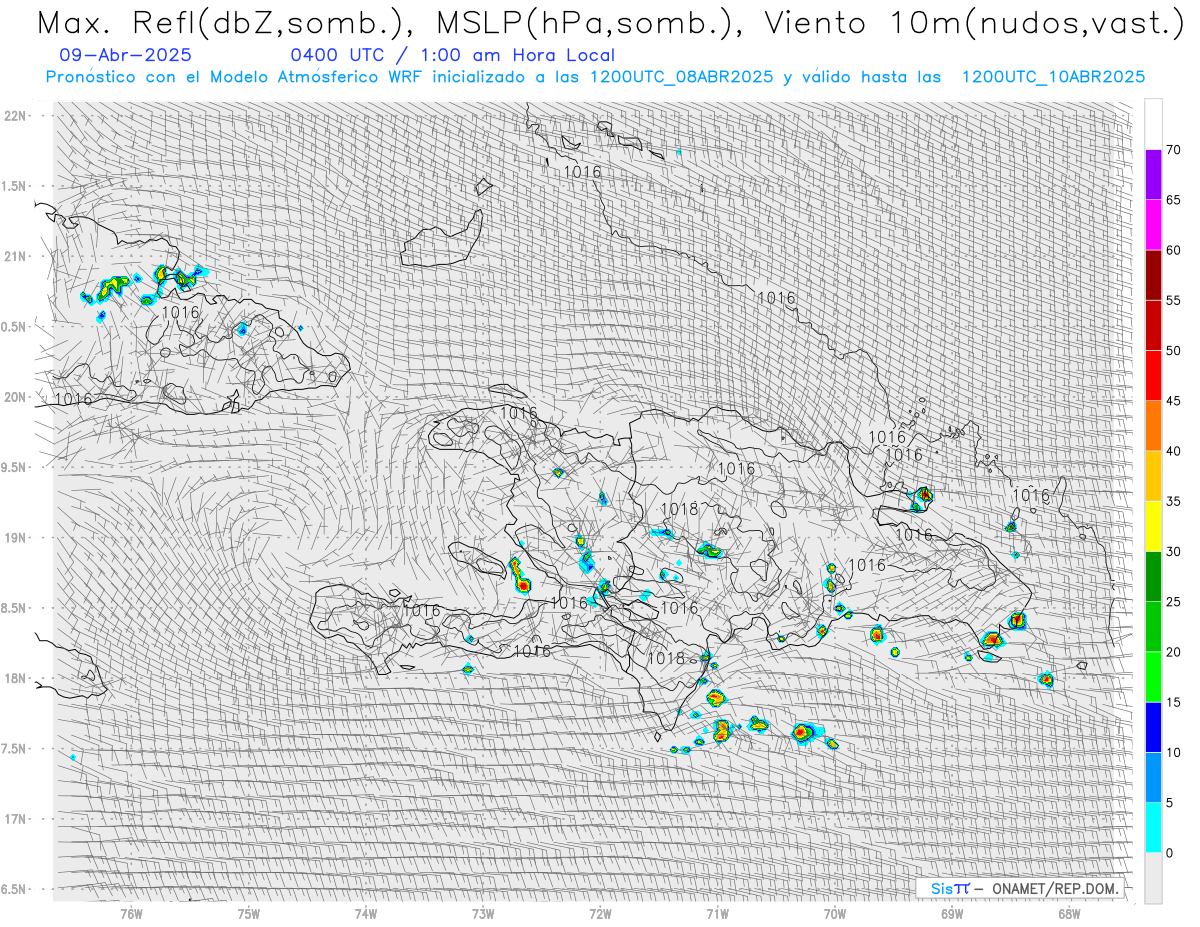The width and height of the screenshot is (1200, 927).
Task: Click the '22N' latitude label
Action: (x=15, y=115)
